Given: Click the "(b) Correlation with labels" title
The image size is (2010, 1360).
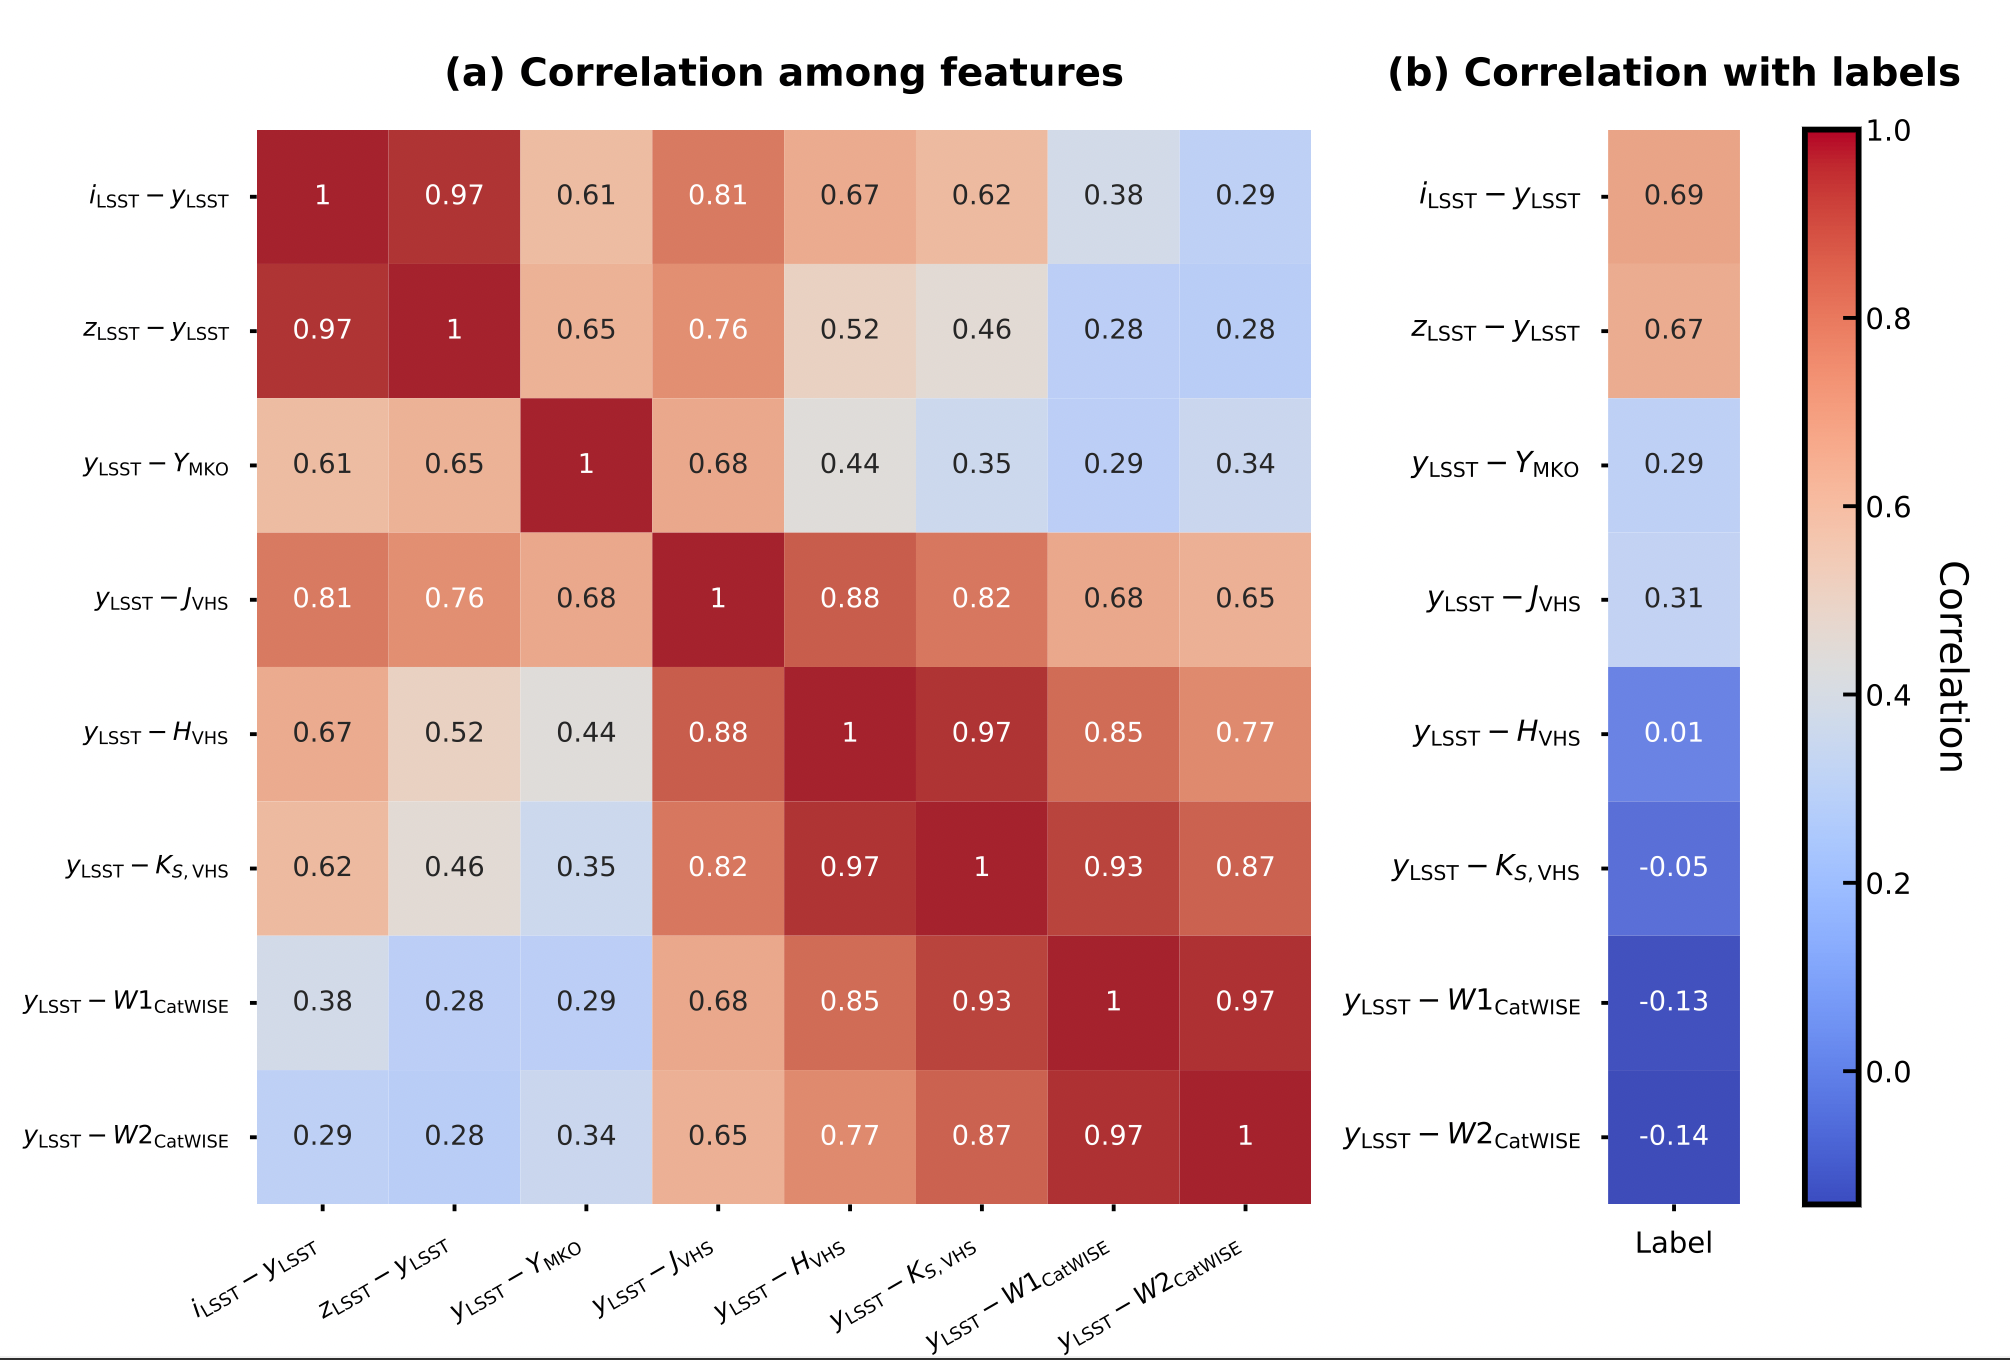Looking at the screenshot, I should point(1673,73).
